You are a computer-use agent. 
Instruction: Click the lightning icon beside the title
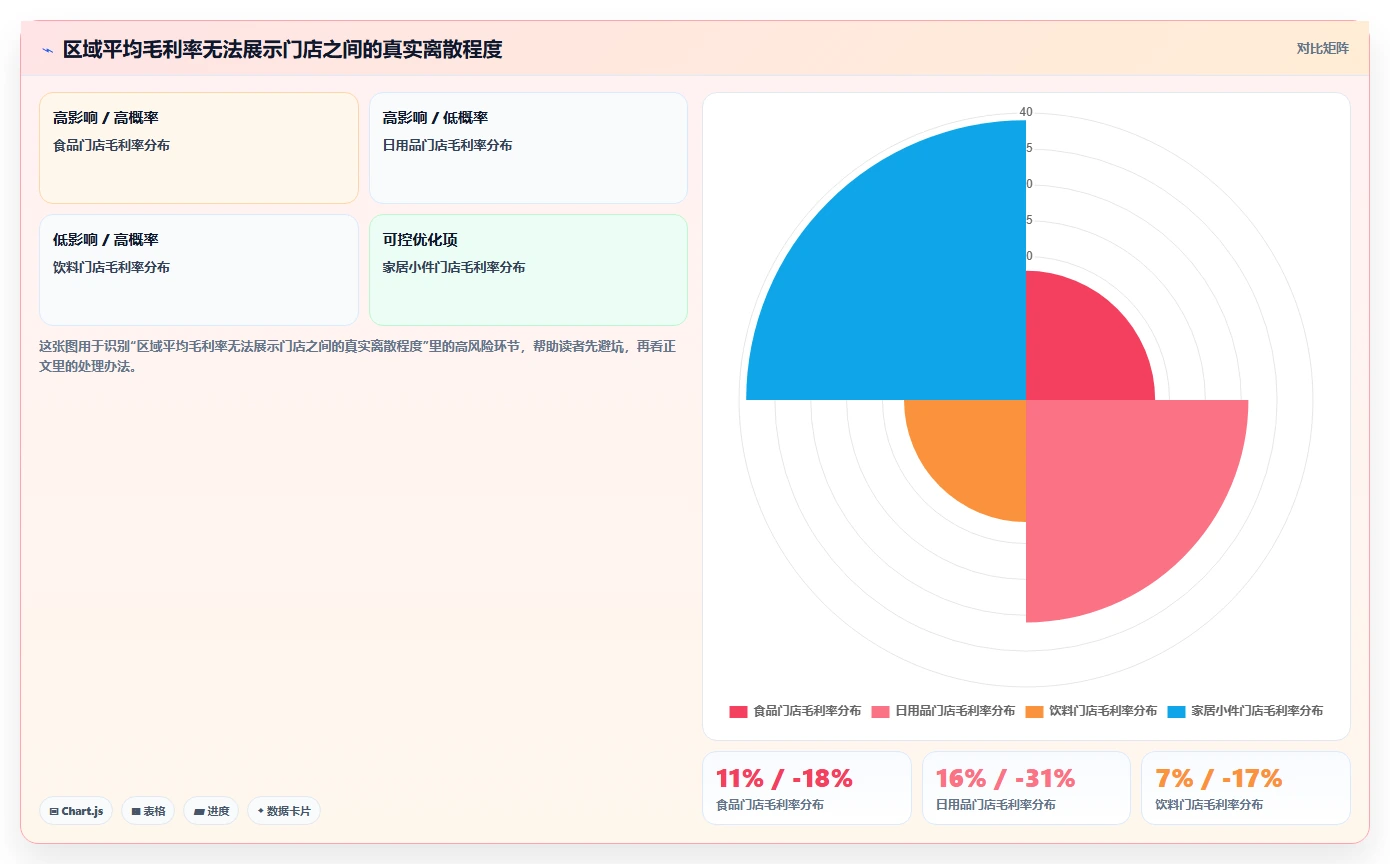click(x=47, y=50)
